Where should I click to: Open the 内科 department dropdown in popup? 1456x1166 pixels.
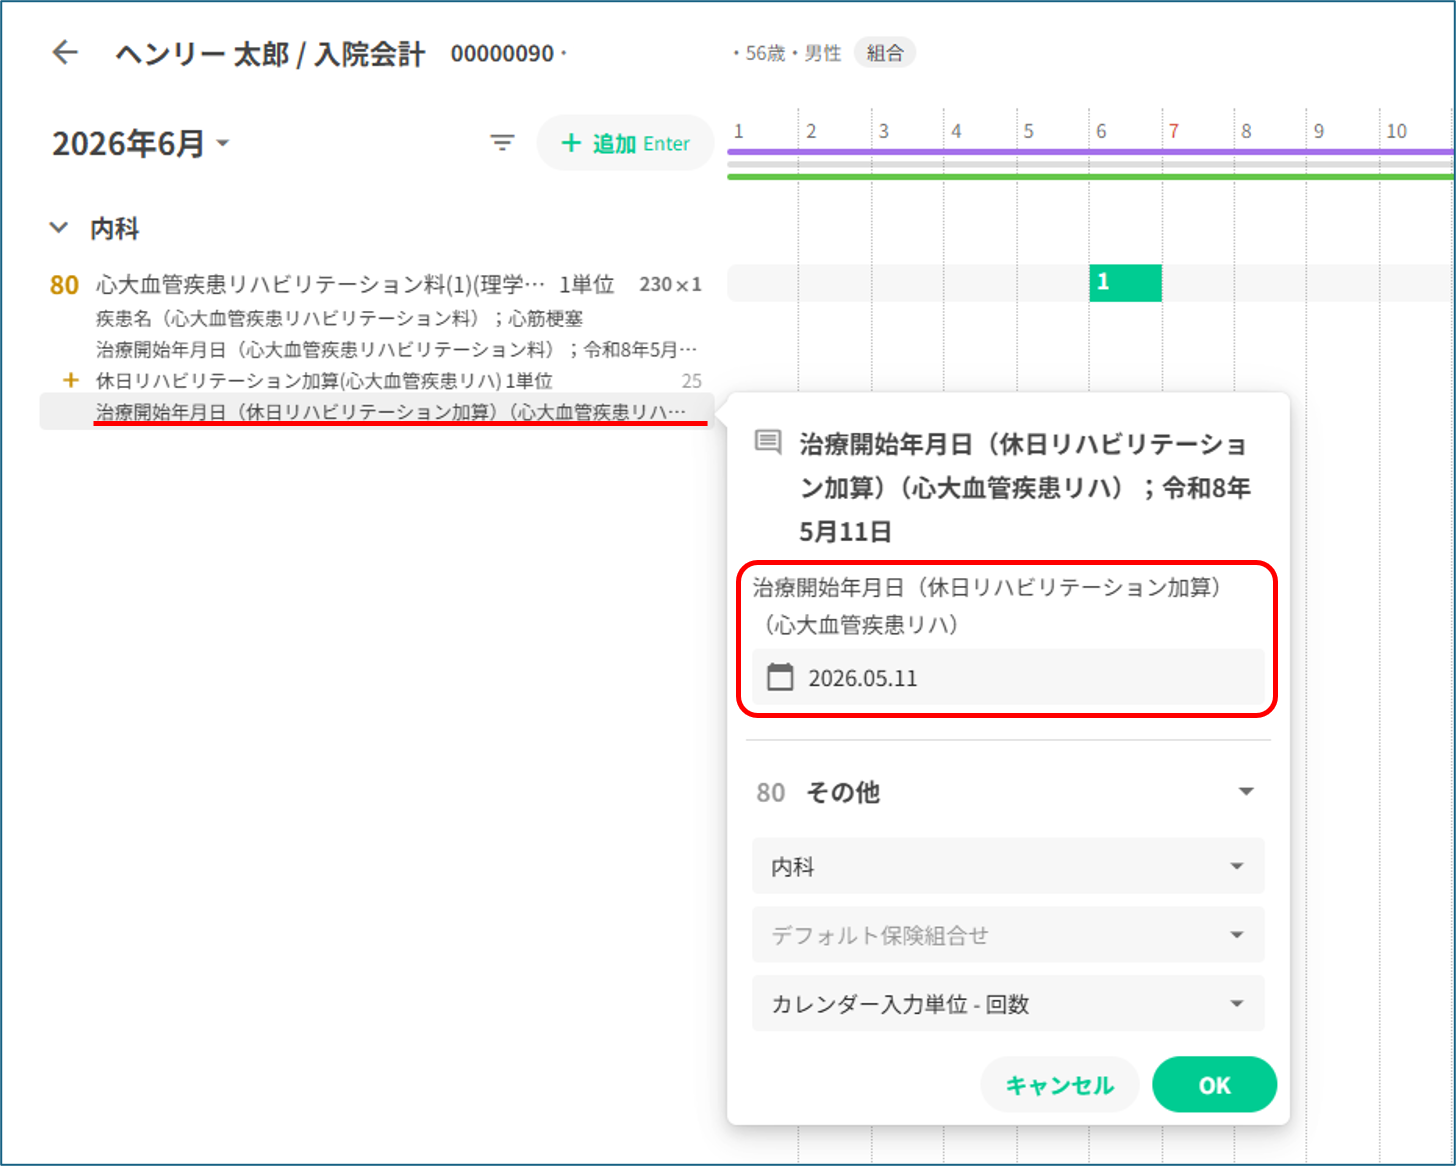(x=1008, y=866)
